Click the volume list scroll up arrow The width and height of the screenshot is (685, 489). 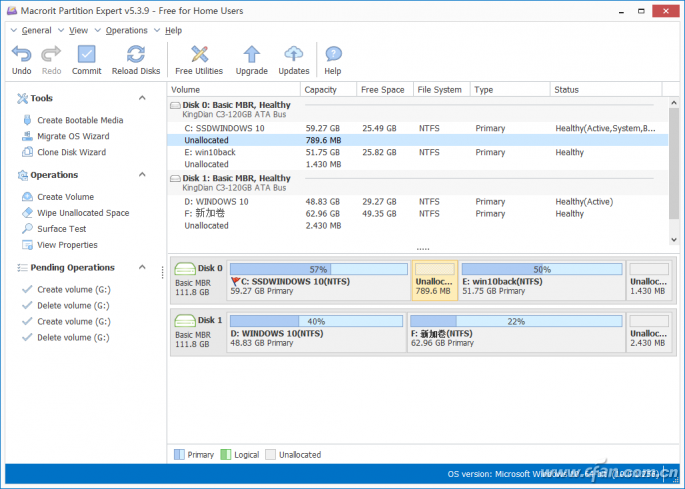pyautogui.click(x=674, y=103)
